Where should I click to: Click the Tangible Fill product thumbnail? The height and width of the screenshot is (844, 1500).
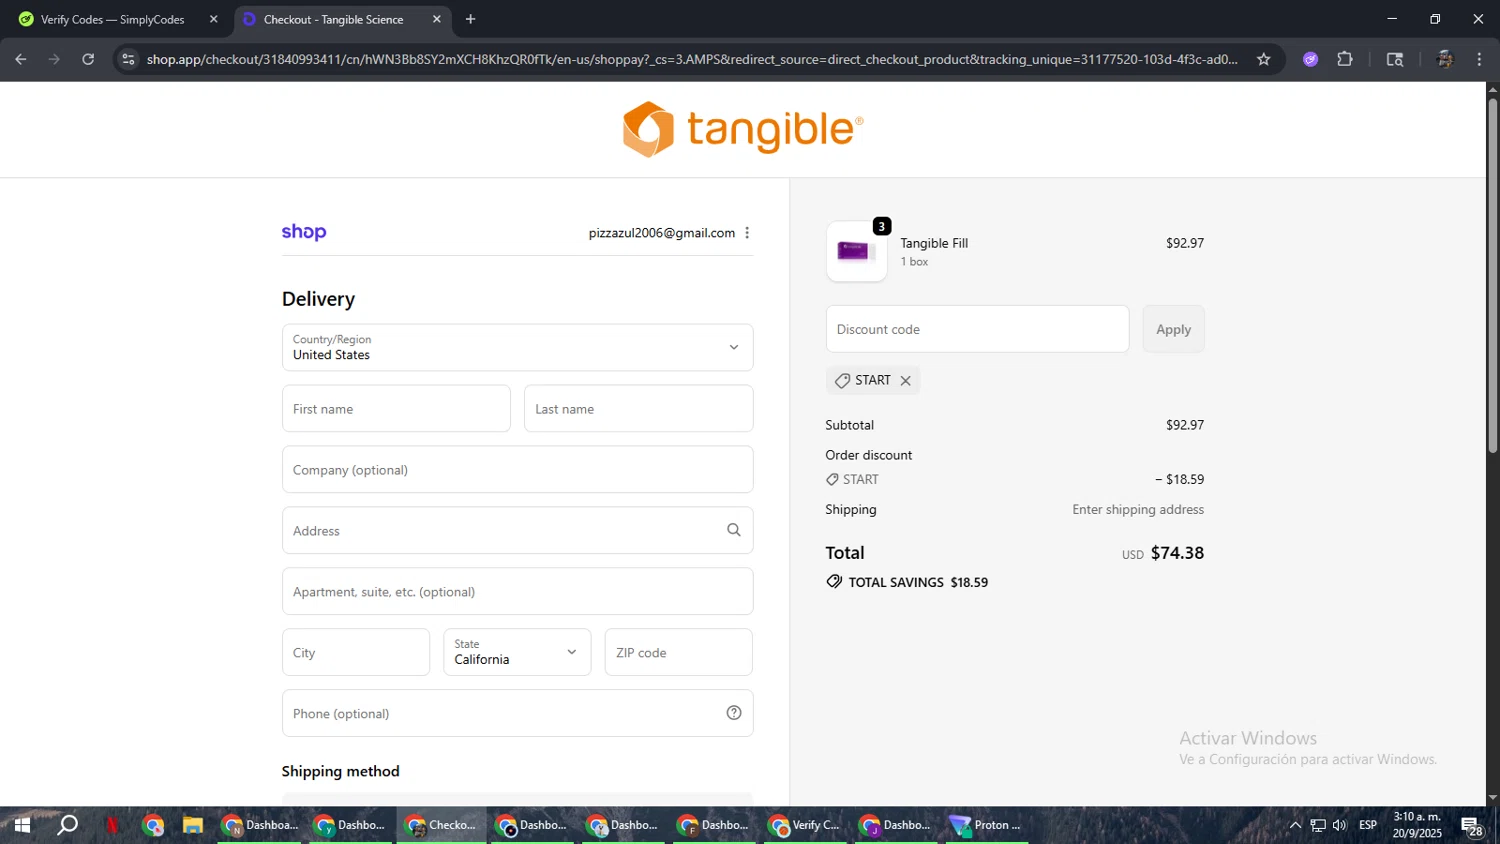857,251
